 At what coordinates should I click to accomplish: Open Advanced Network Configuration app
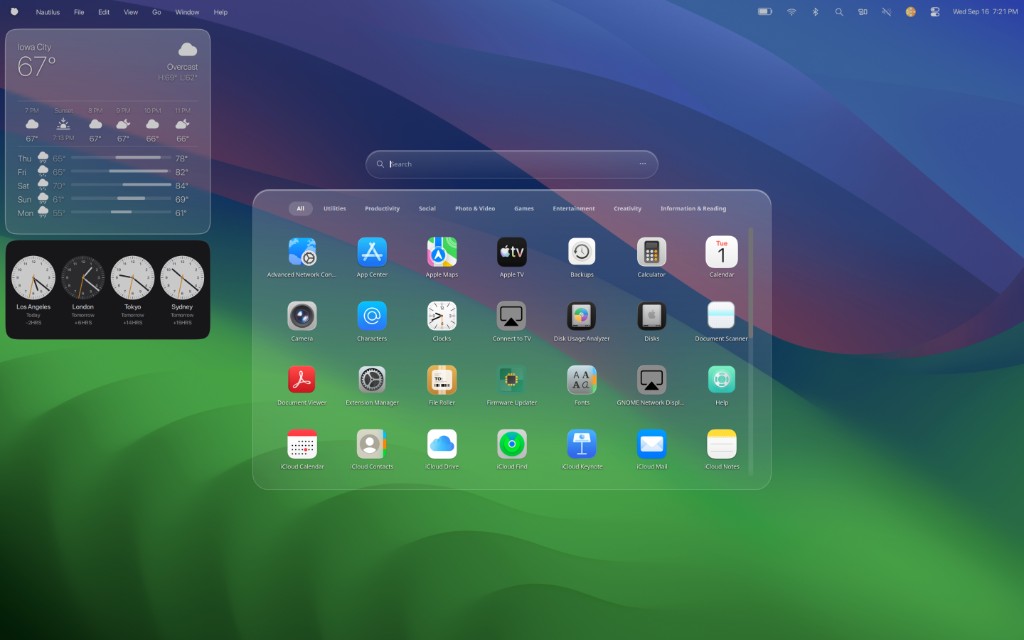coord(302,252)
